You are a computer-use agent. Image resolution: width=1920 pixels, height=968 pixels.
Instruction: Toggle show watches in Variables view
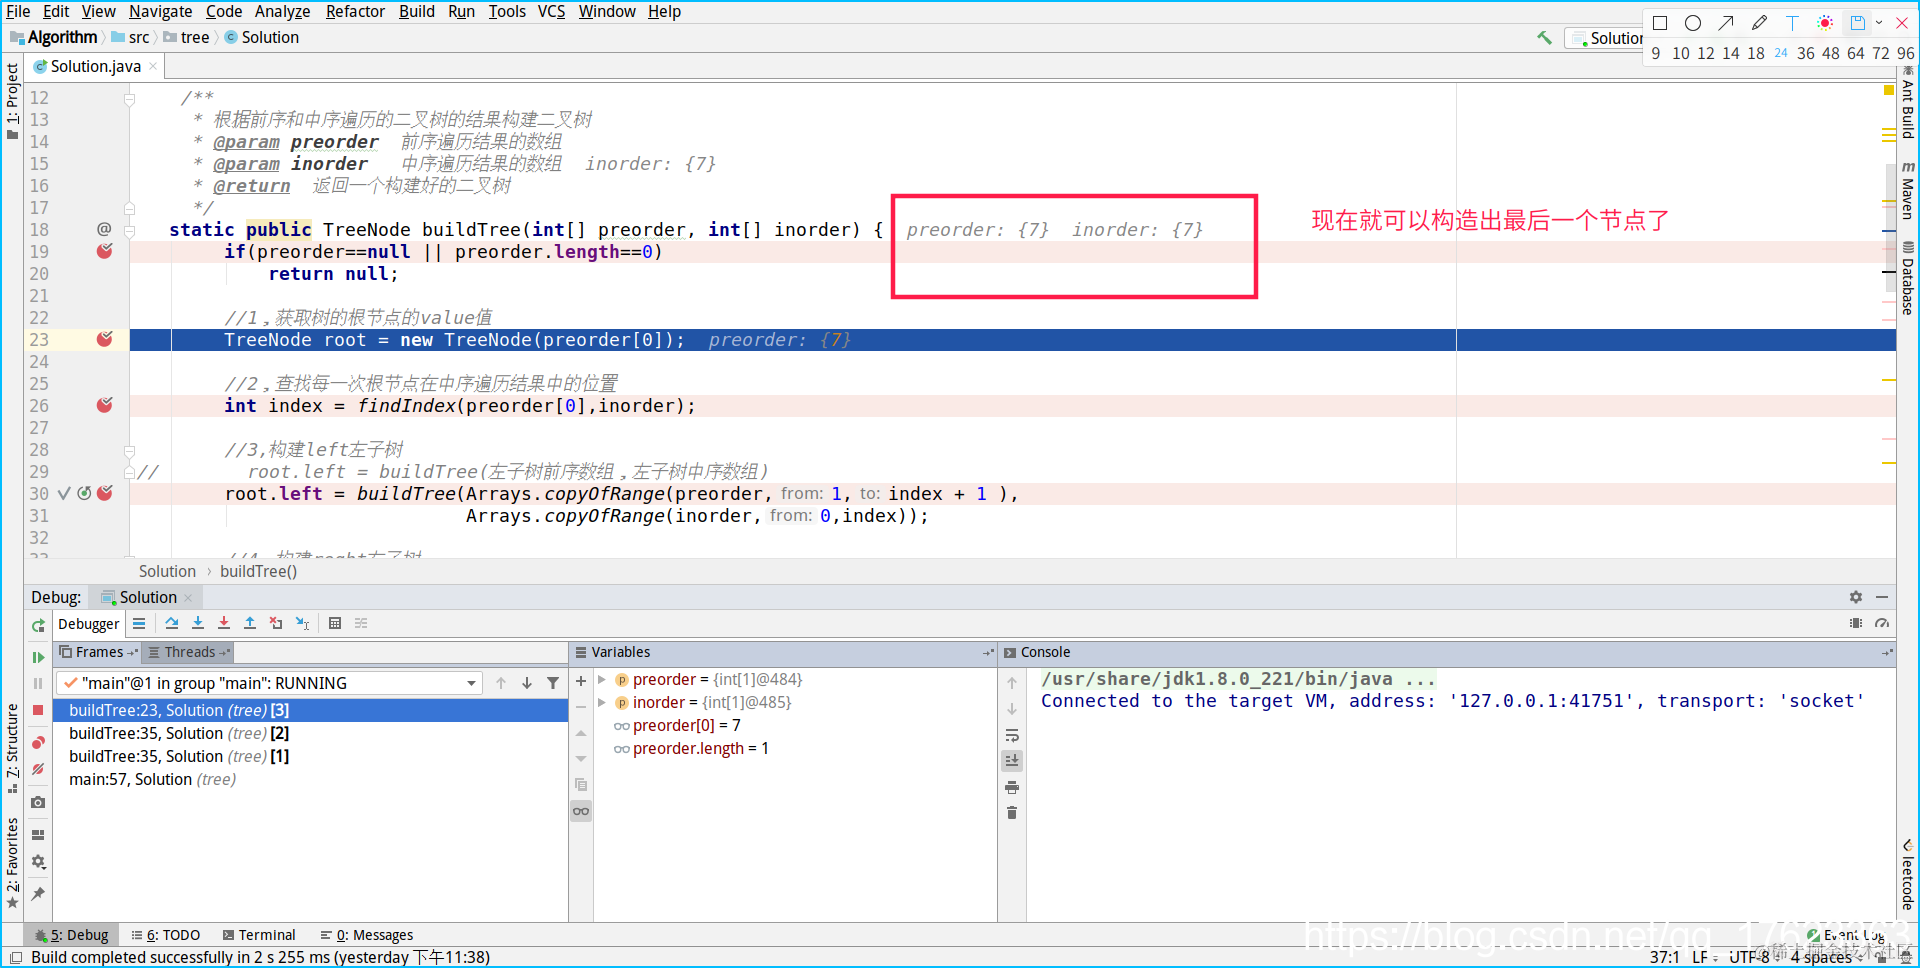(581, 811)
